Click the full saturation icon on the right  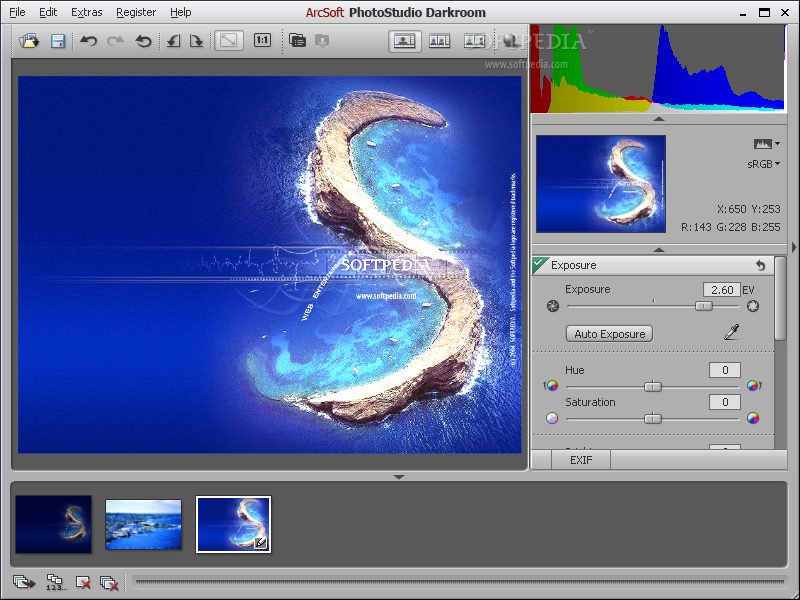753,418
